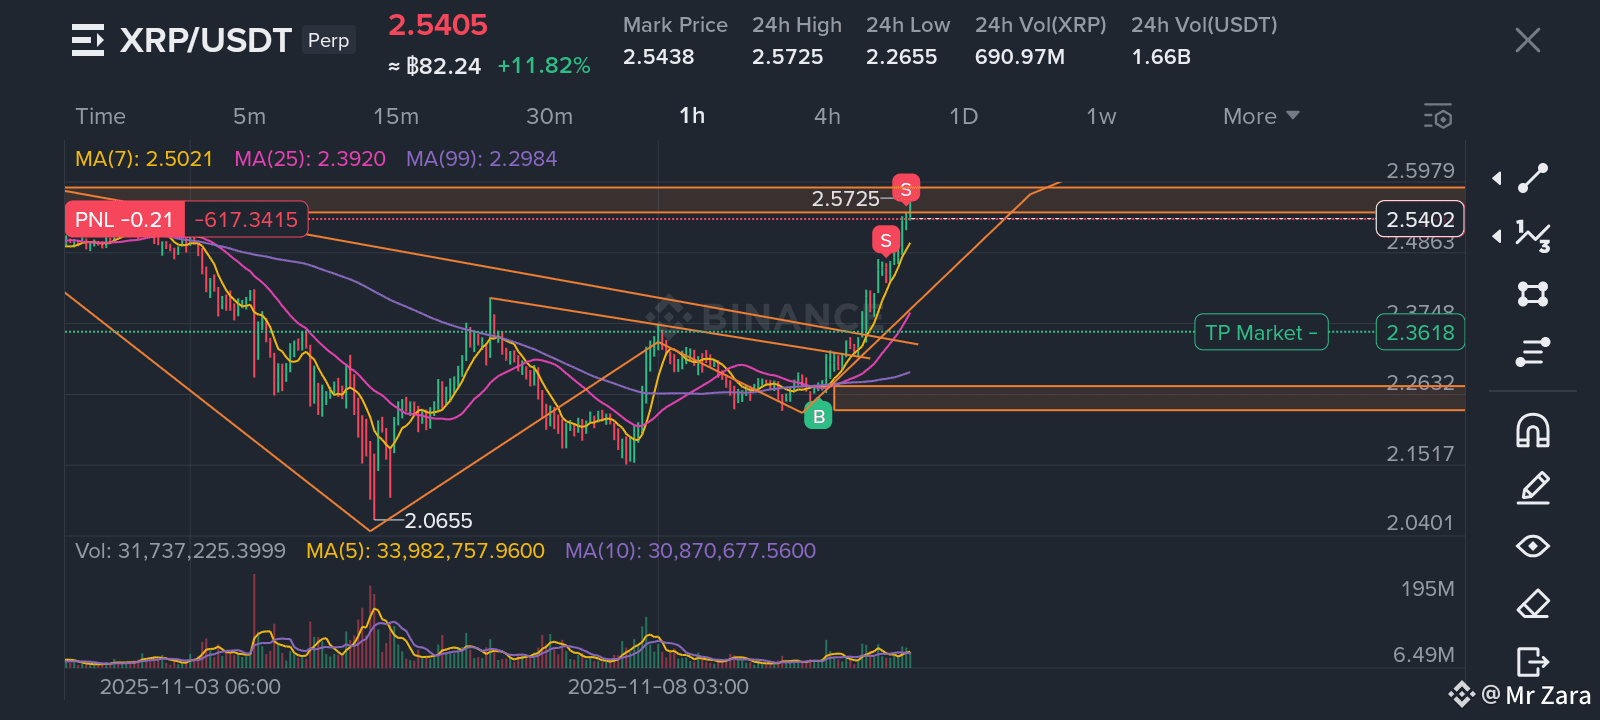The width and height of the screenshot is (1600, 720).
Task: Tap the 24h High value 2.5725
Action: pos(788,57)
